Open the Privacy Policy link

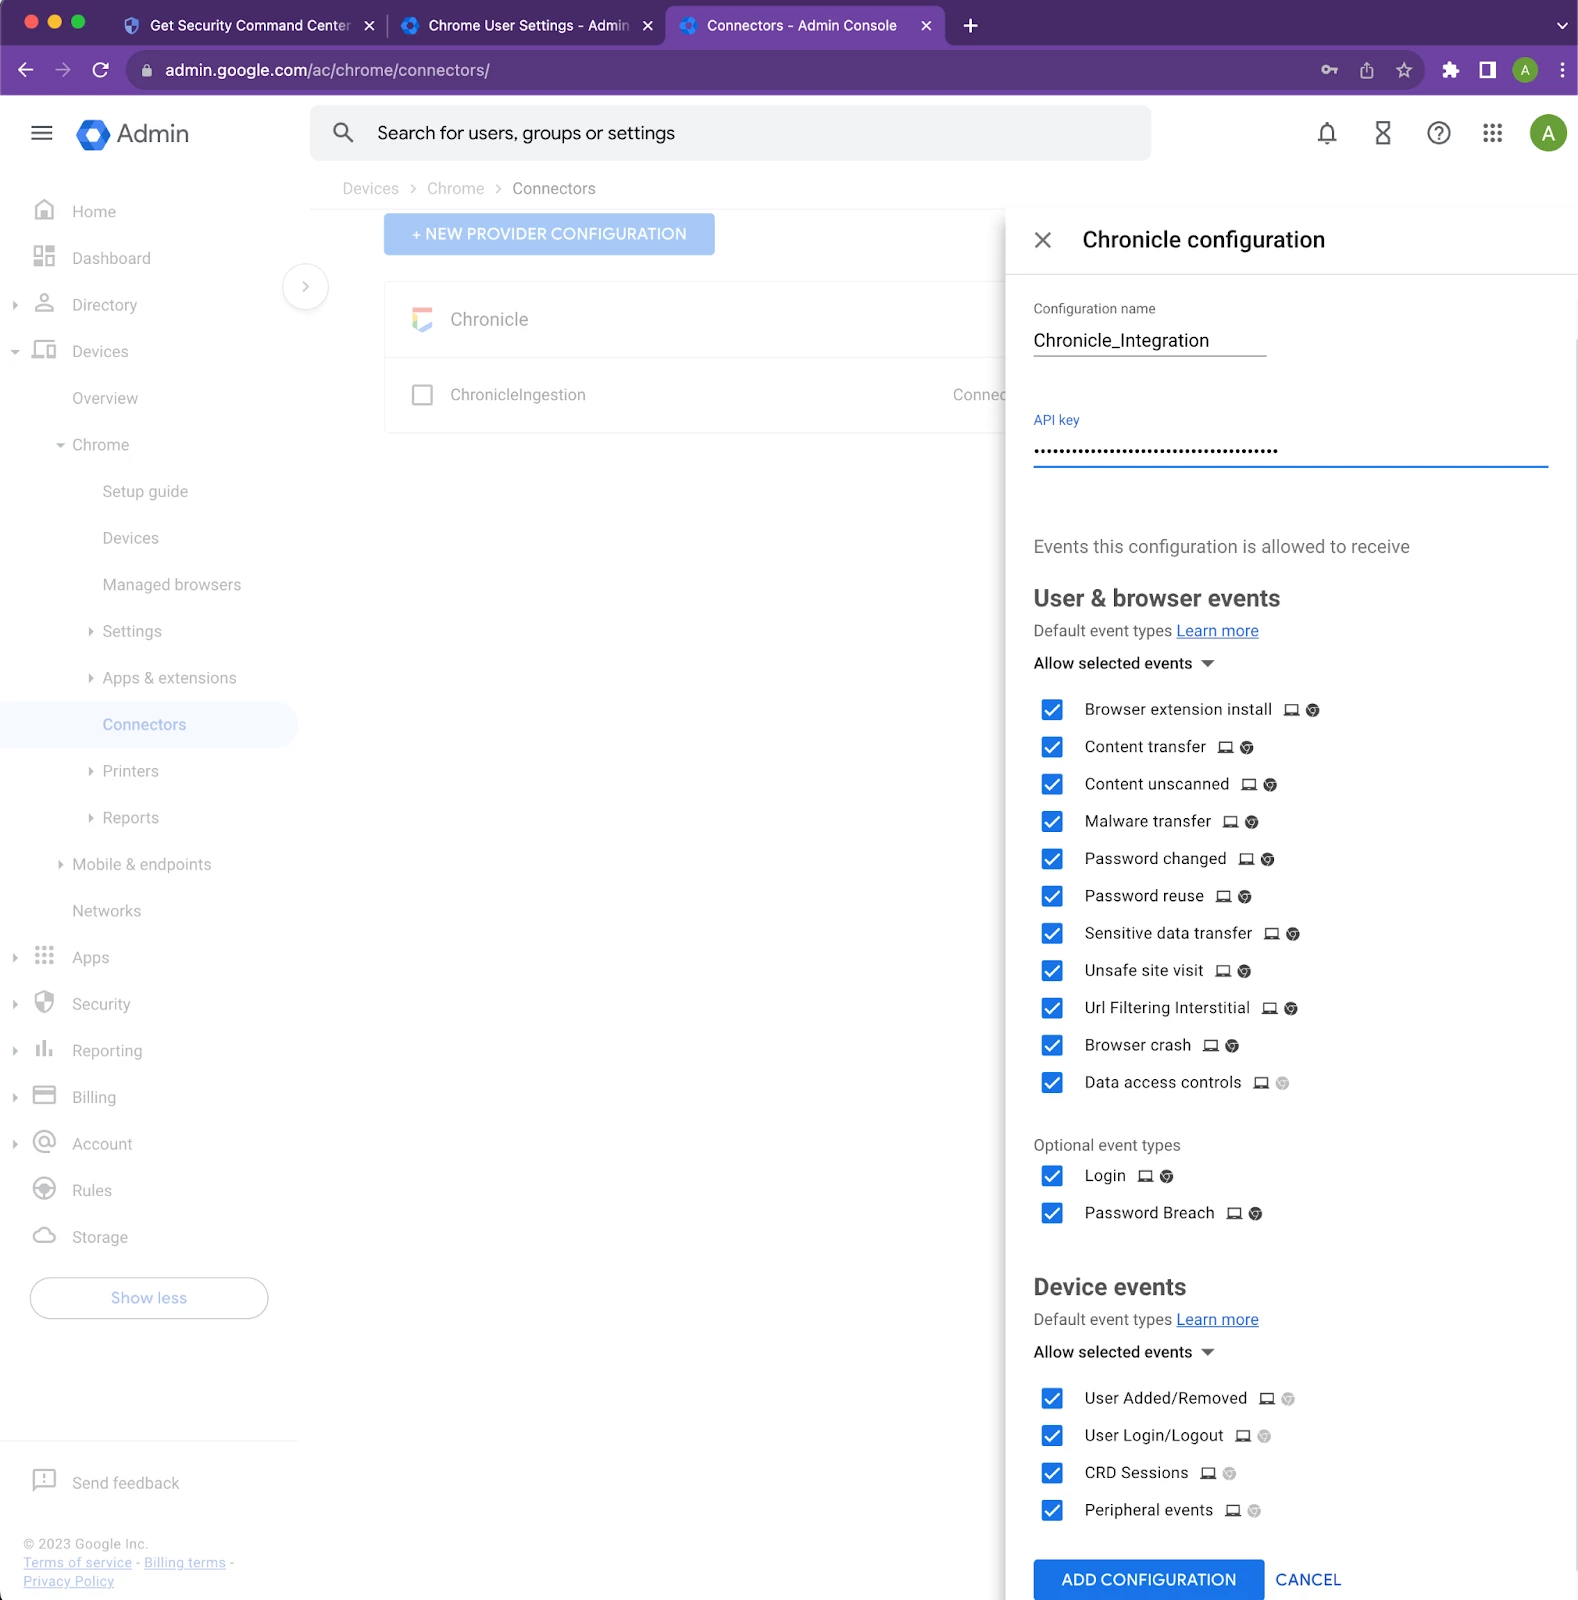(x=69, y=1582)
